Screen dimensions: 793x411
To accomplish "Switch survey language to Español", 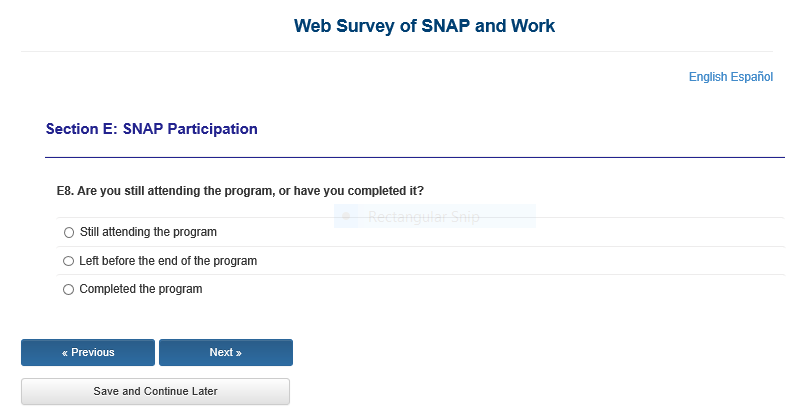I will [x=753, y=77].
